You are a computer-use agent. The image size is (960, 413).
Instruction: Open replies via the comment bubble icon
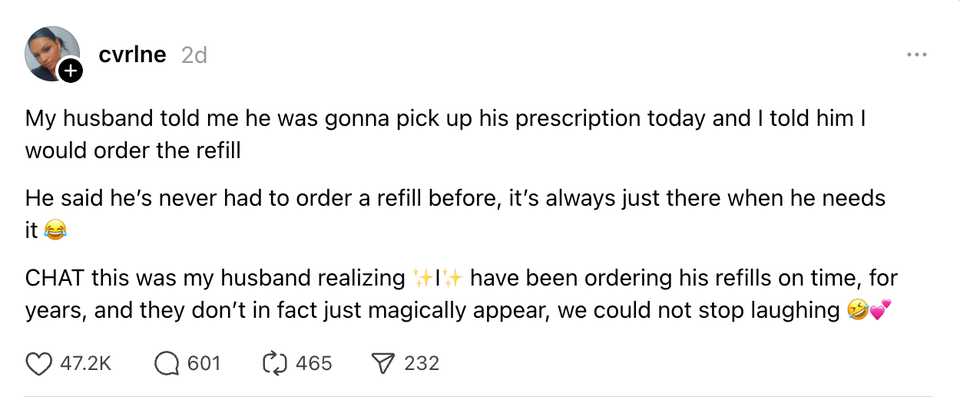(x=167, y=363)
